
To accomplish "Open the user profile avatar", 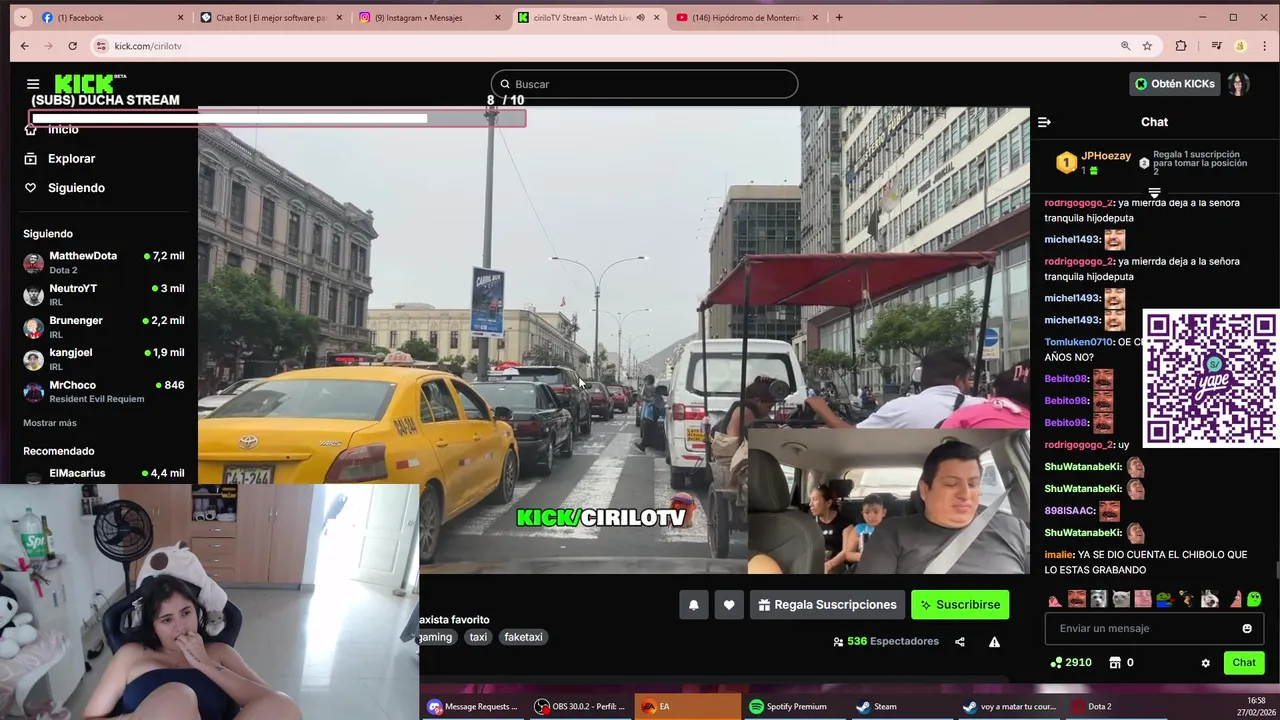I will 1238,84.
